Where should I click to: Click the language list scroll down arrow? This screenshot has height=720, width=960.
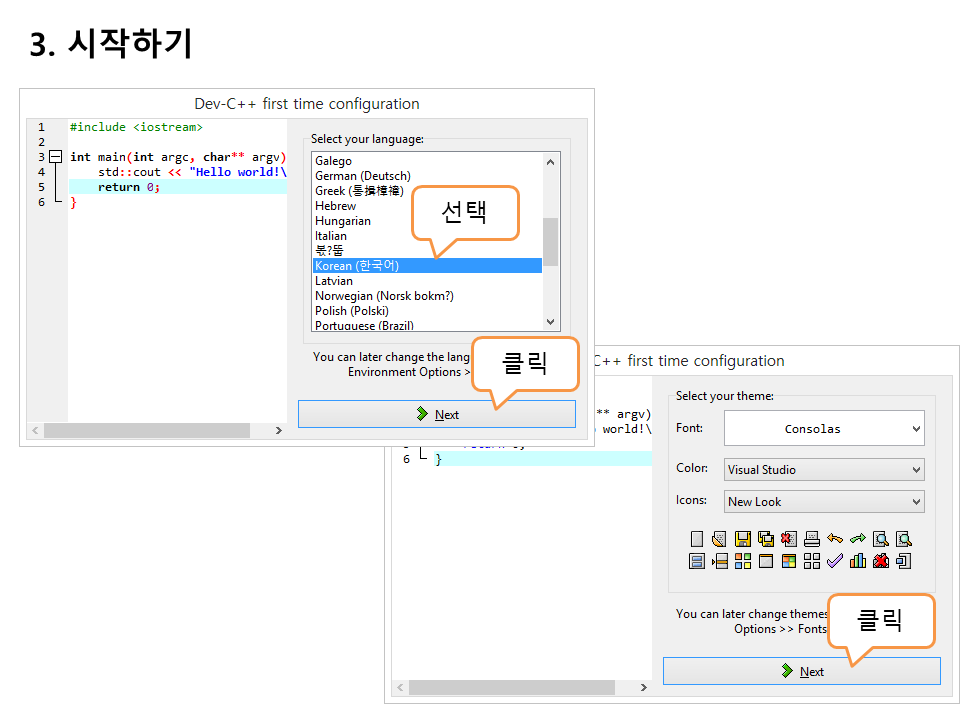tap(550, 322)
